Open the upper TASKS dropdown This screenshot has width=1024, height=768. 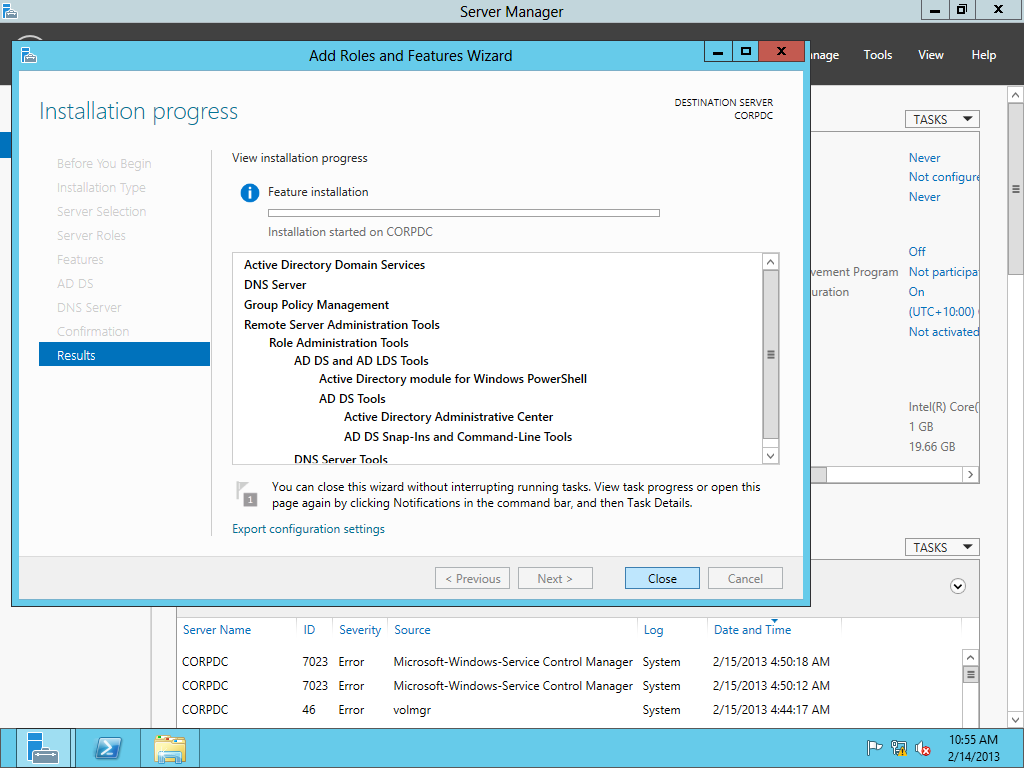(941, 119)
